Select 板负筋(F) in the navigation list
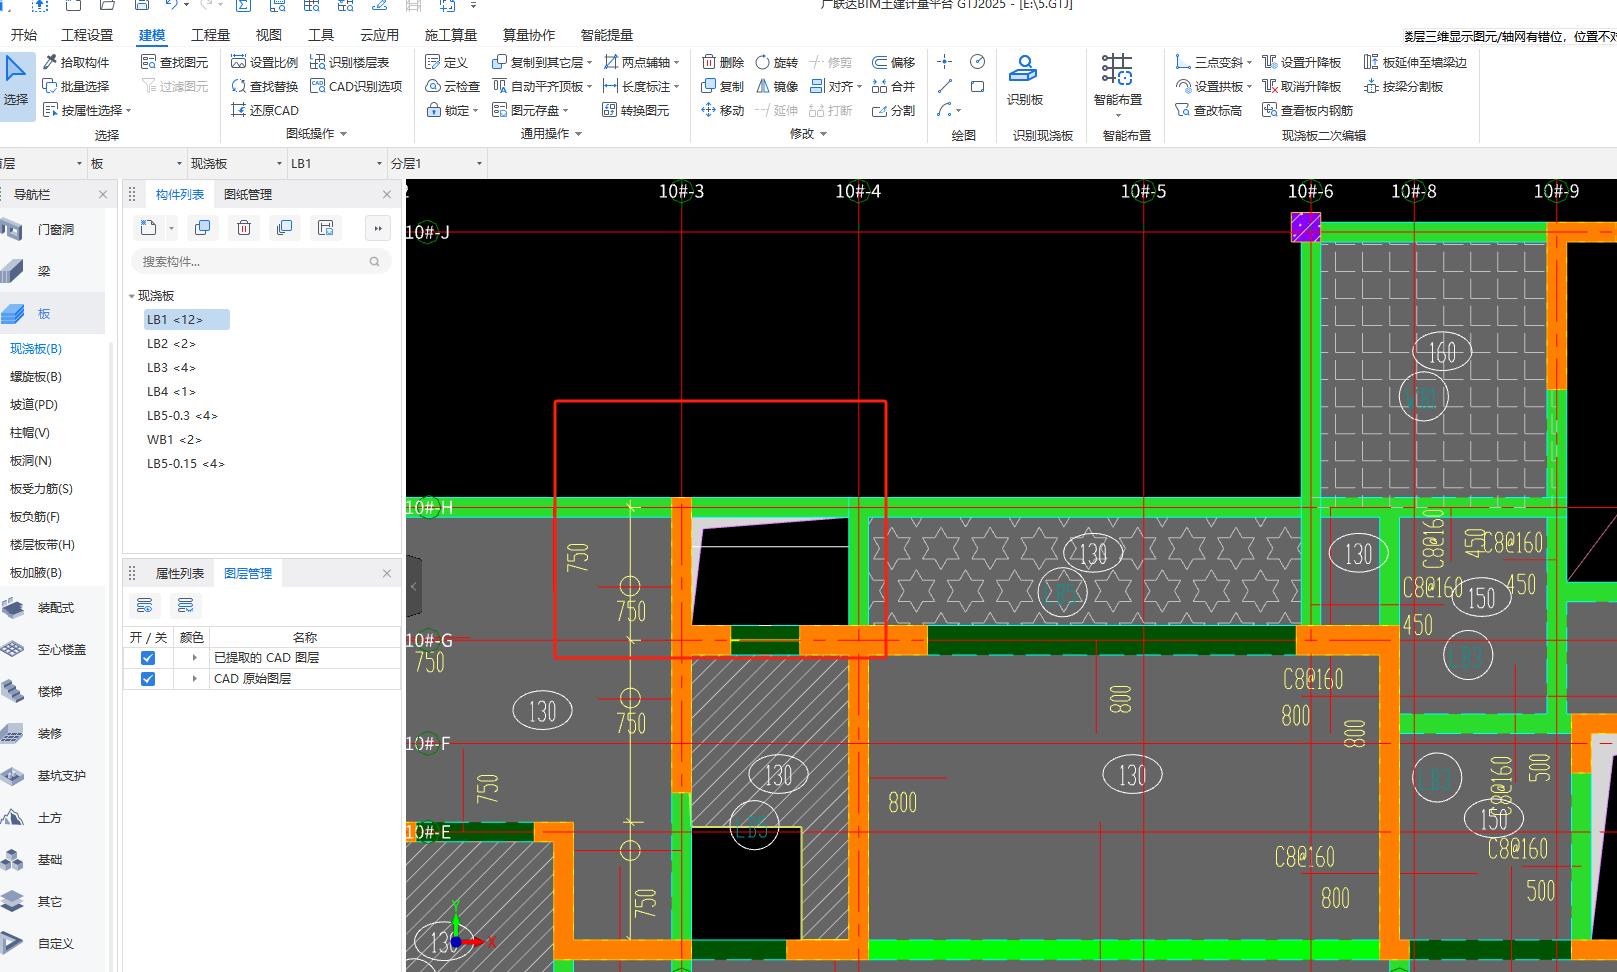 [x=35, y=517]
